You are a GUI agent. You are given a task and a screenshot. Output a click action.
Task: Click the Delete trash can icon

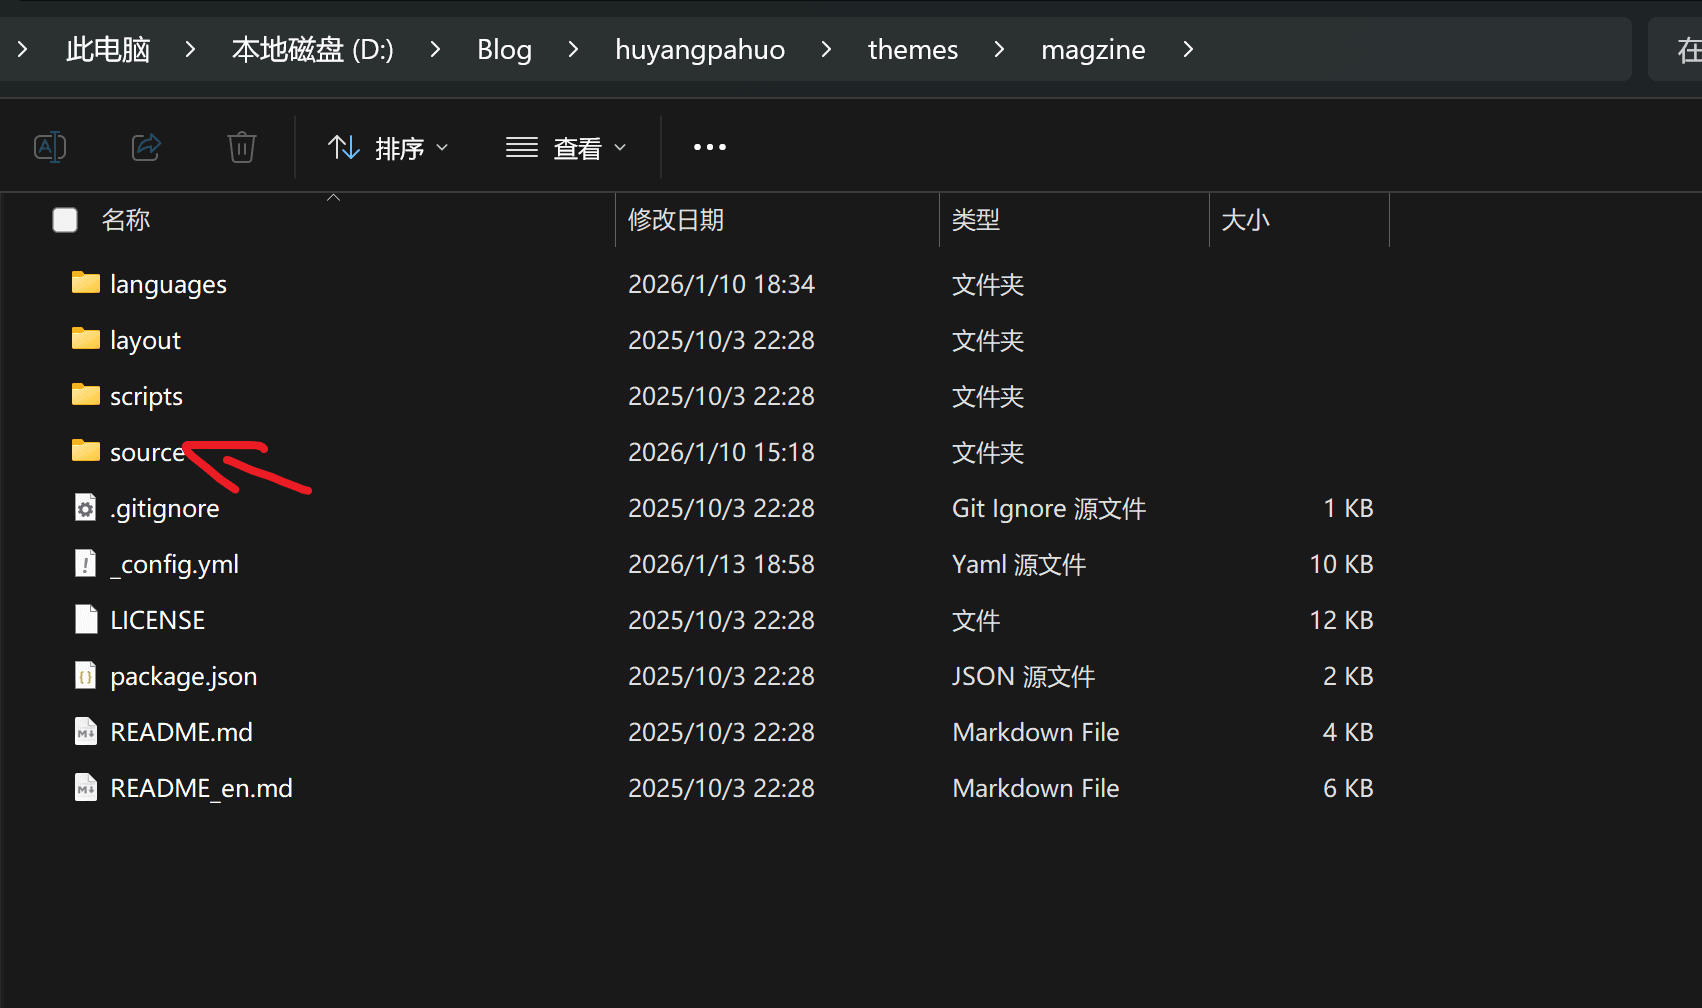point(242,148)
